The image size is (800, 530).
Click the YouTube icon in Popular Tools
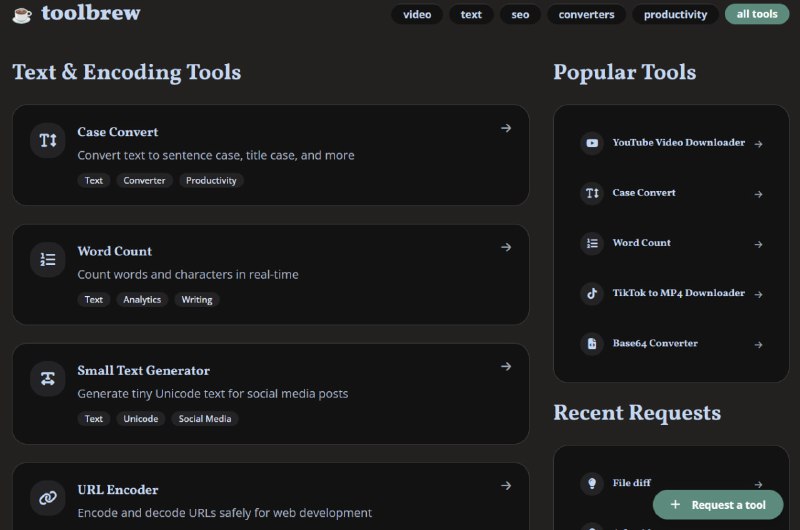[592, 143]
